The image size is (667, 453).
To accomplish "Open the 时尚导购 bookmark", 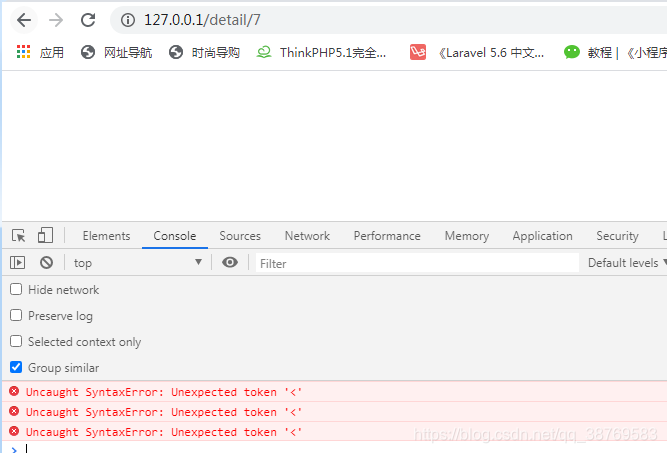I will [x=204, y=52].
